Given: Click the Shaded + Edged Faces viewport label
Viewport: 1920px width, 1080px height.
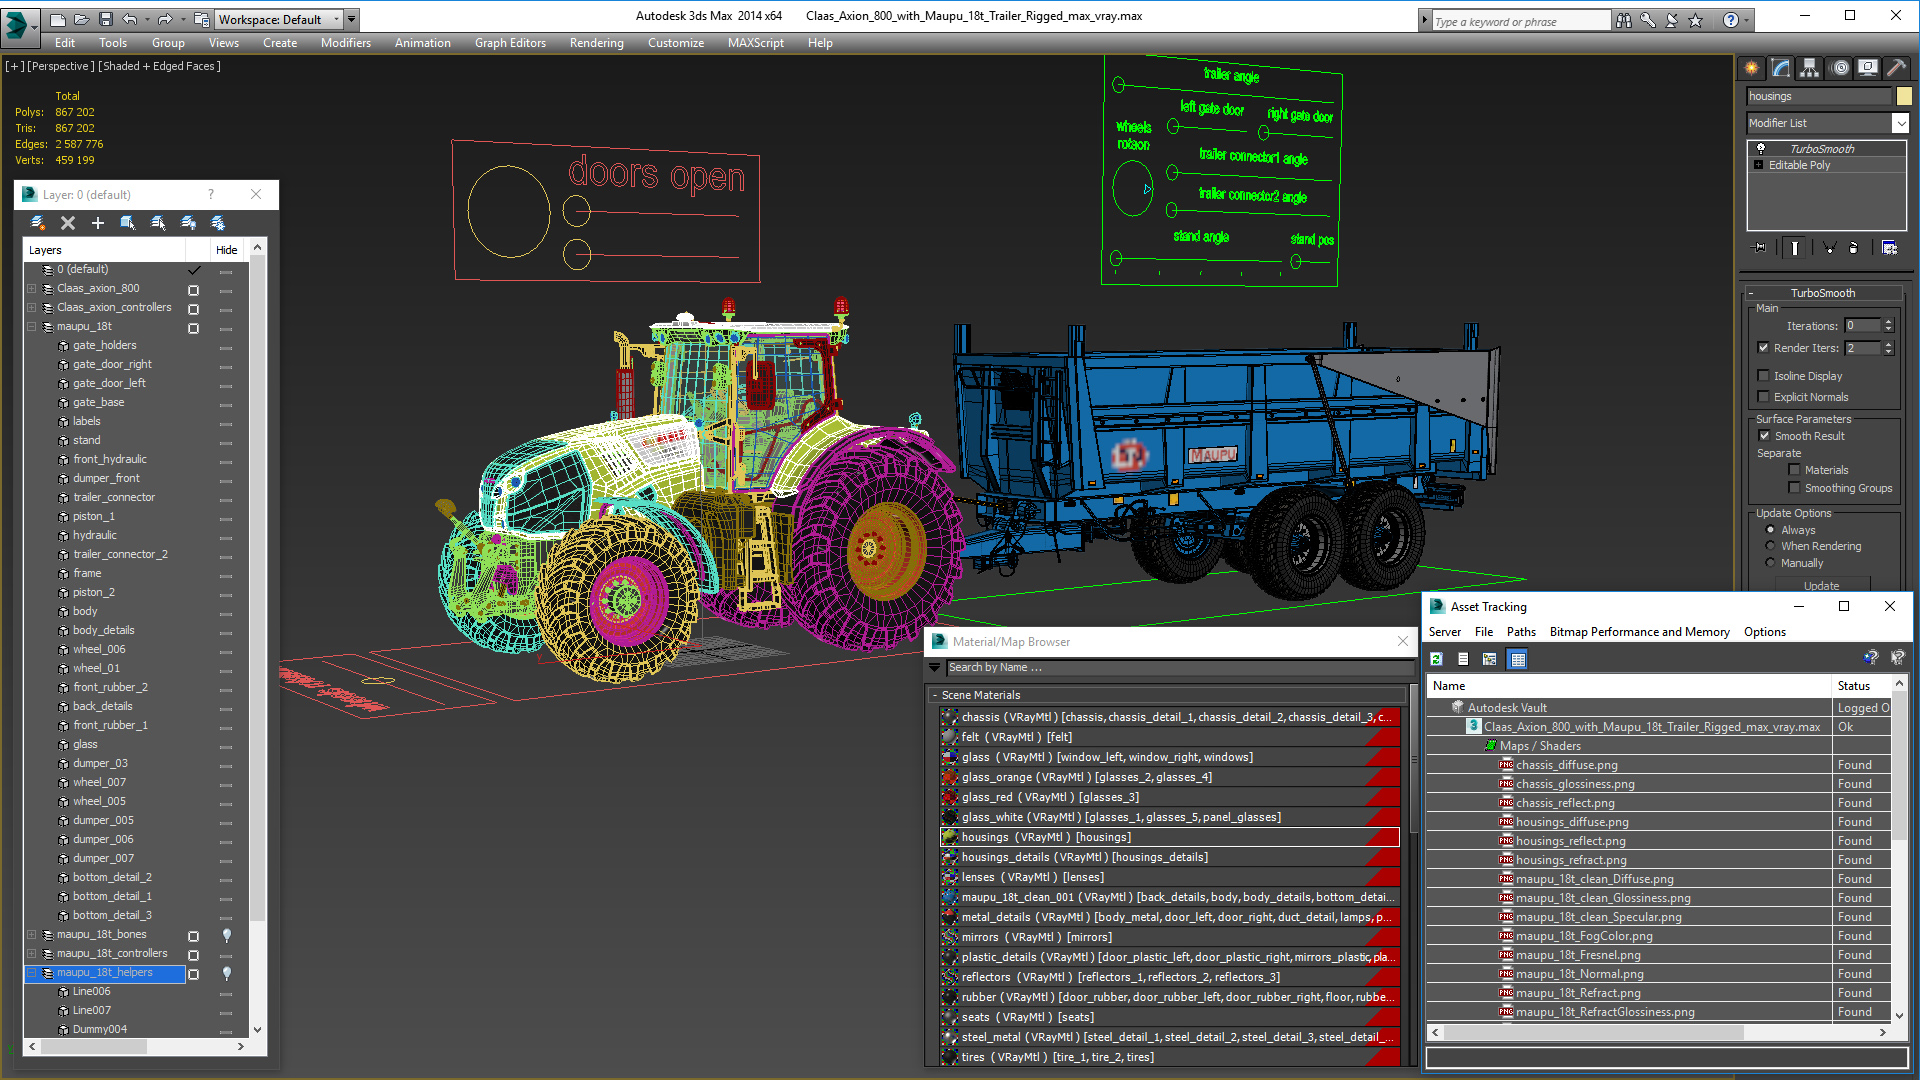Looking at the screenshot, I should (x=160, y=66).
